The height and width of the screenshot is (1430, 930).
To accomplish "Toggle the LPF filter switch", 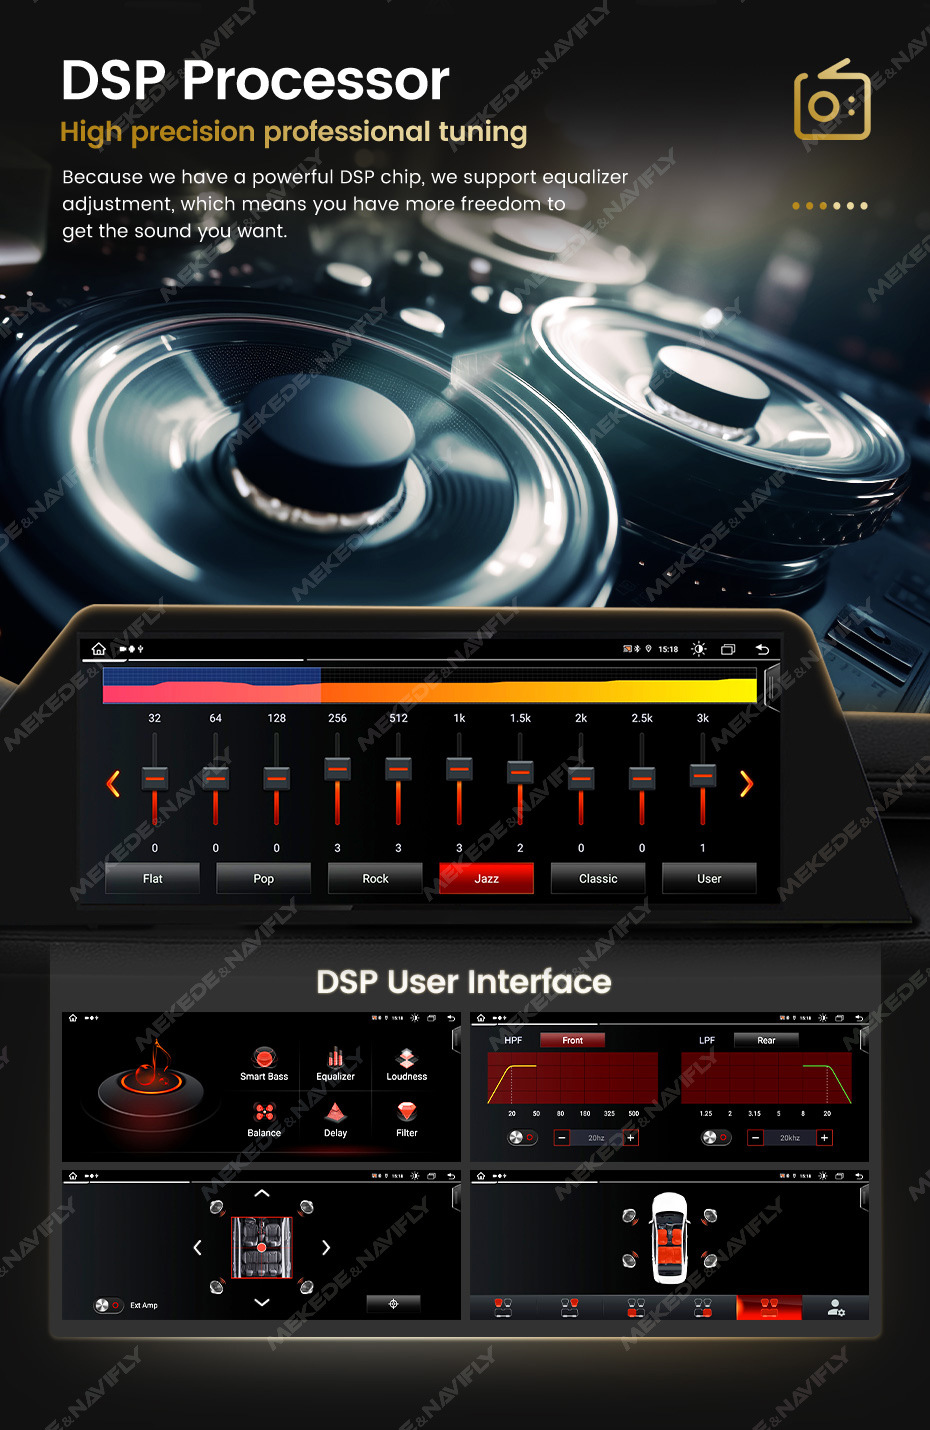I will coord(716,1137).
